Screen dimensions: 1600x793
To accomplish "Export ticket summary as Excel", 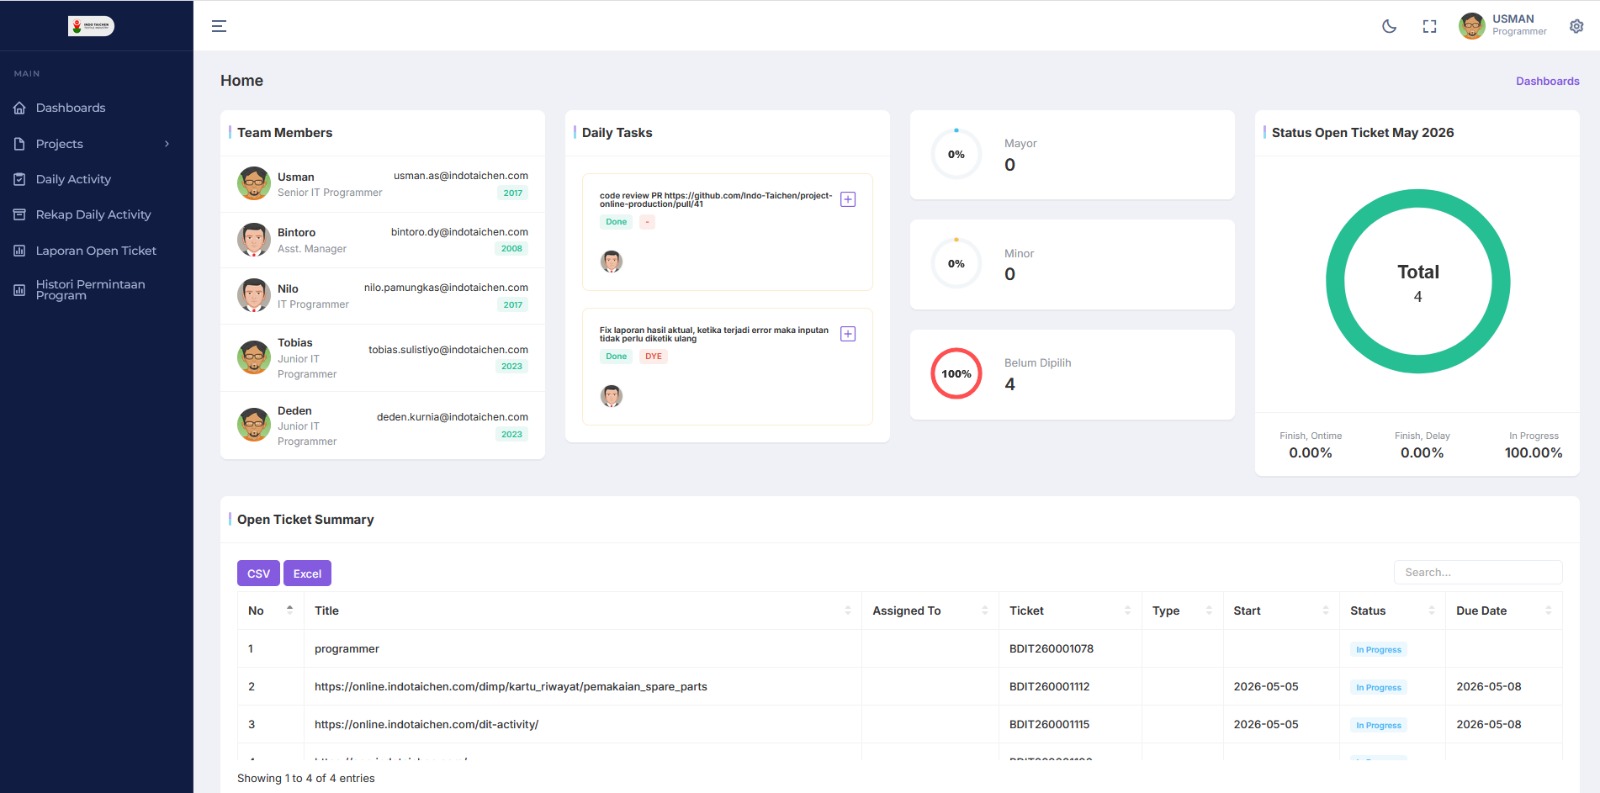I will pos(307,573).
